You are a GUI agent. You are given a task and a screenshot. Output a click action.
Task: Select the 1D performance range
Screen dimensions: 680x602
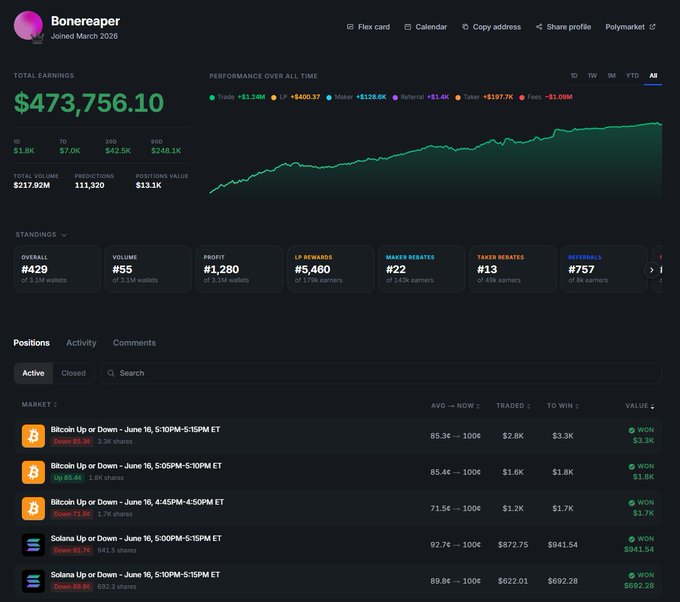[x=574, y=75]
